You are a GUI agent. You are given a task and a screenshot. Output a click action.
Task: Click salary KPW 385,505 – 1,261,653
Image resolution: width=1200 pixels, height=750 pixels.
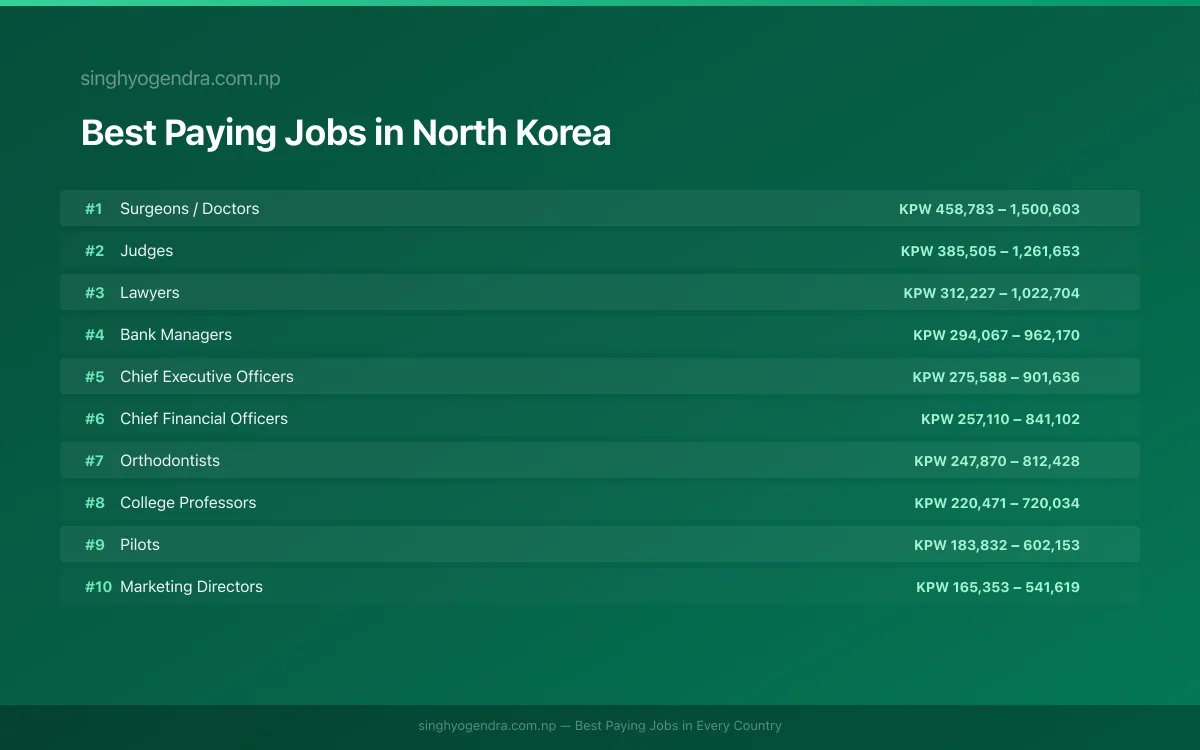click(990, 251)
